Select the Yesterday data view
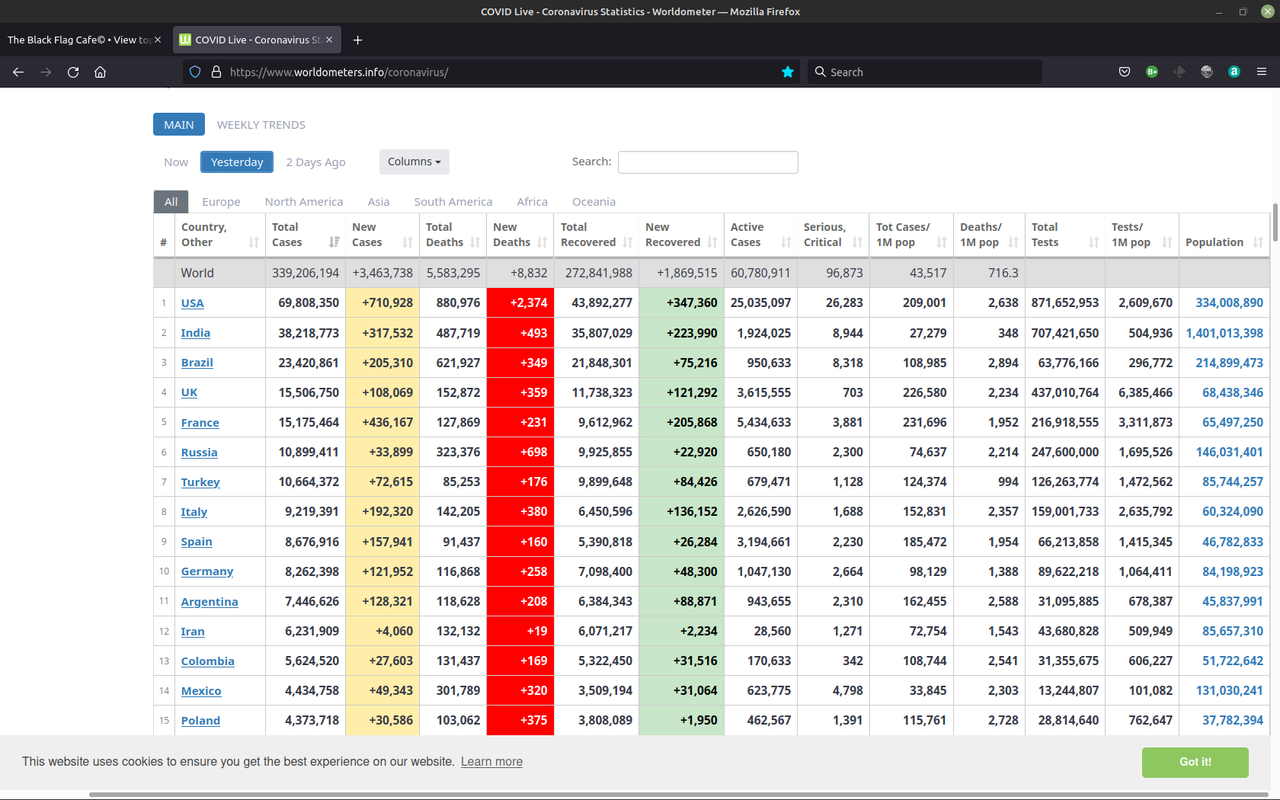 click(x=237, y=162)
